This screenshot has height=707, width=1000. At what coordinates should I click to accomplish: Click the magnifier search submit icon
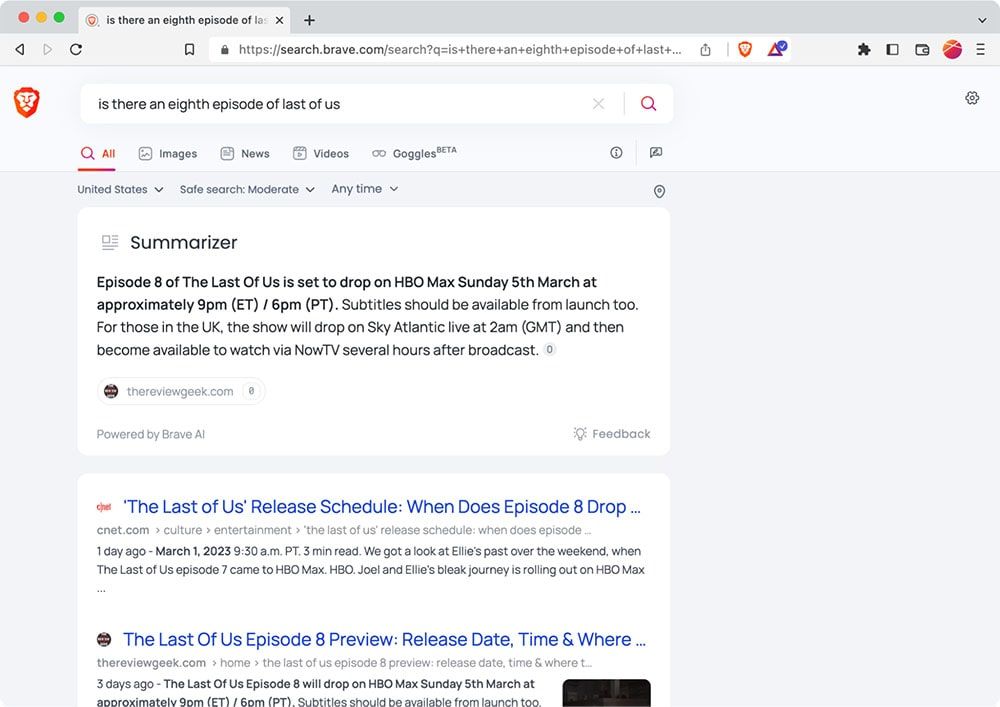pos(648,104)
